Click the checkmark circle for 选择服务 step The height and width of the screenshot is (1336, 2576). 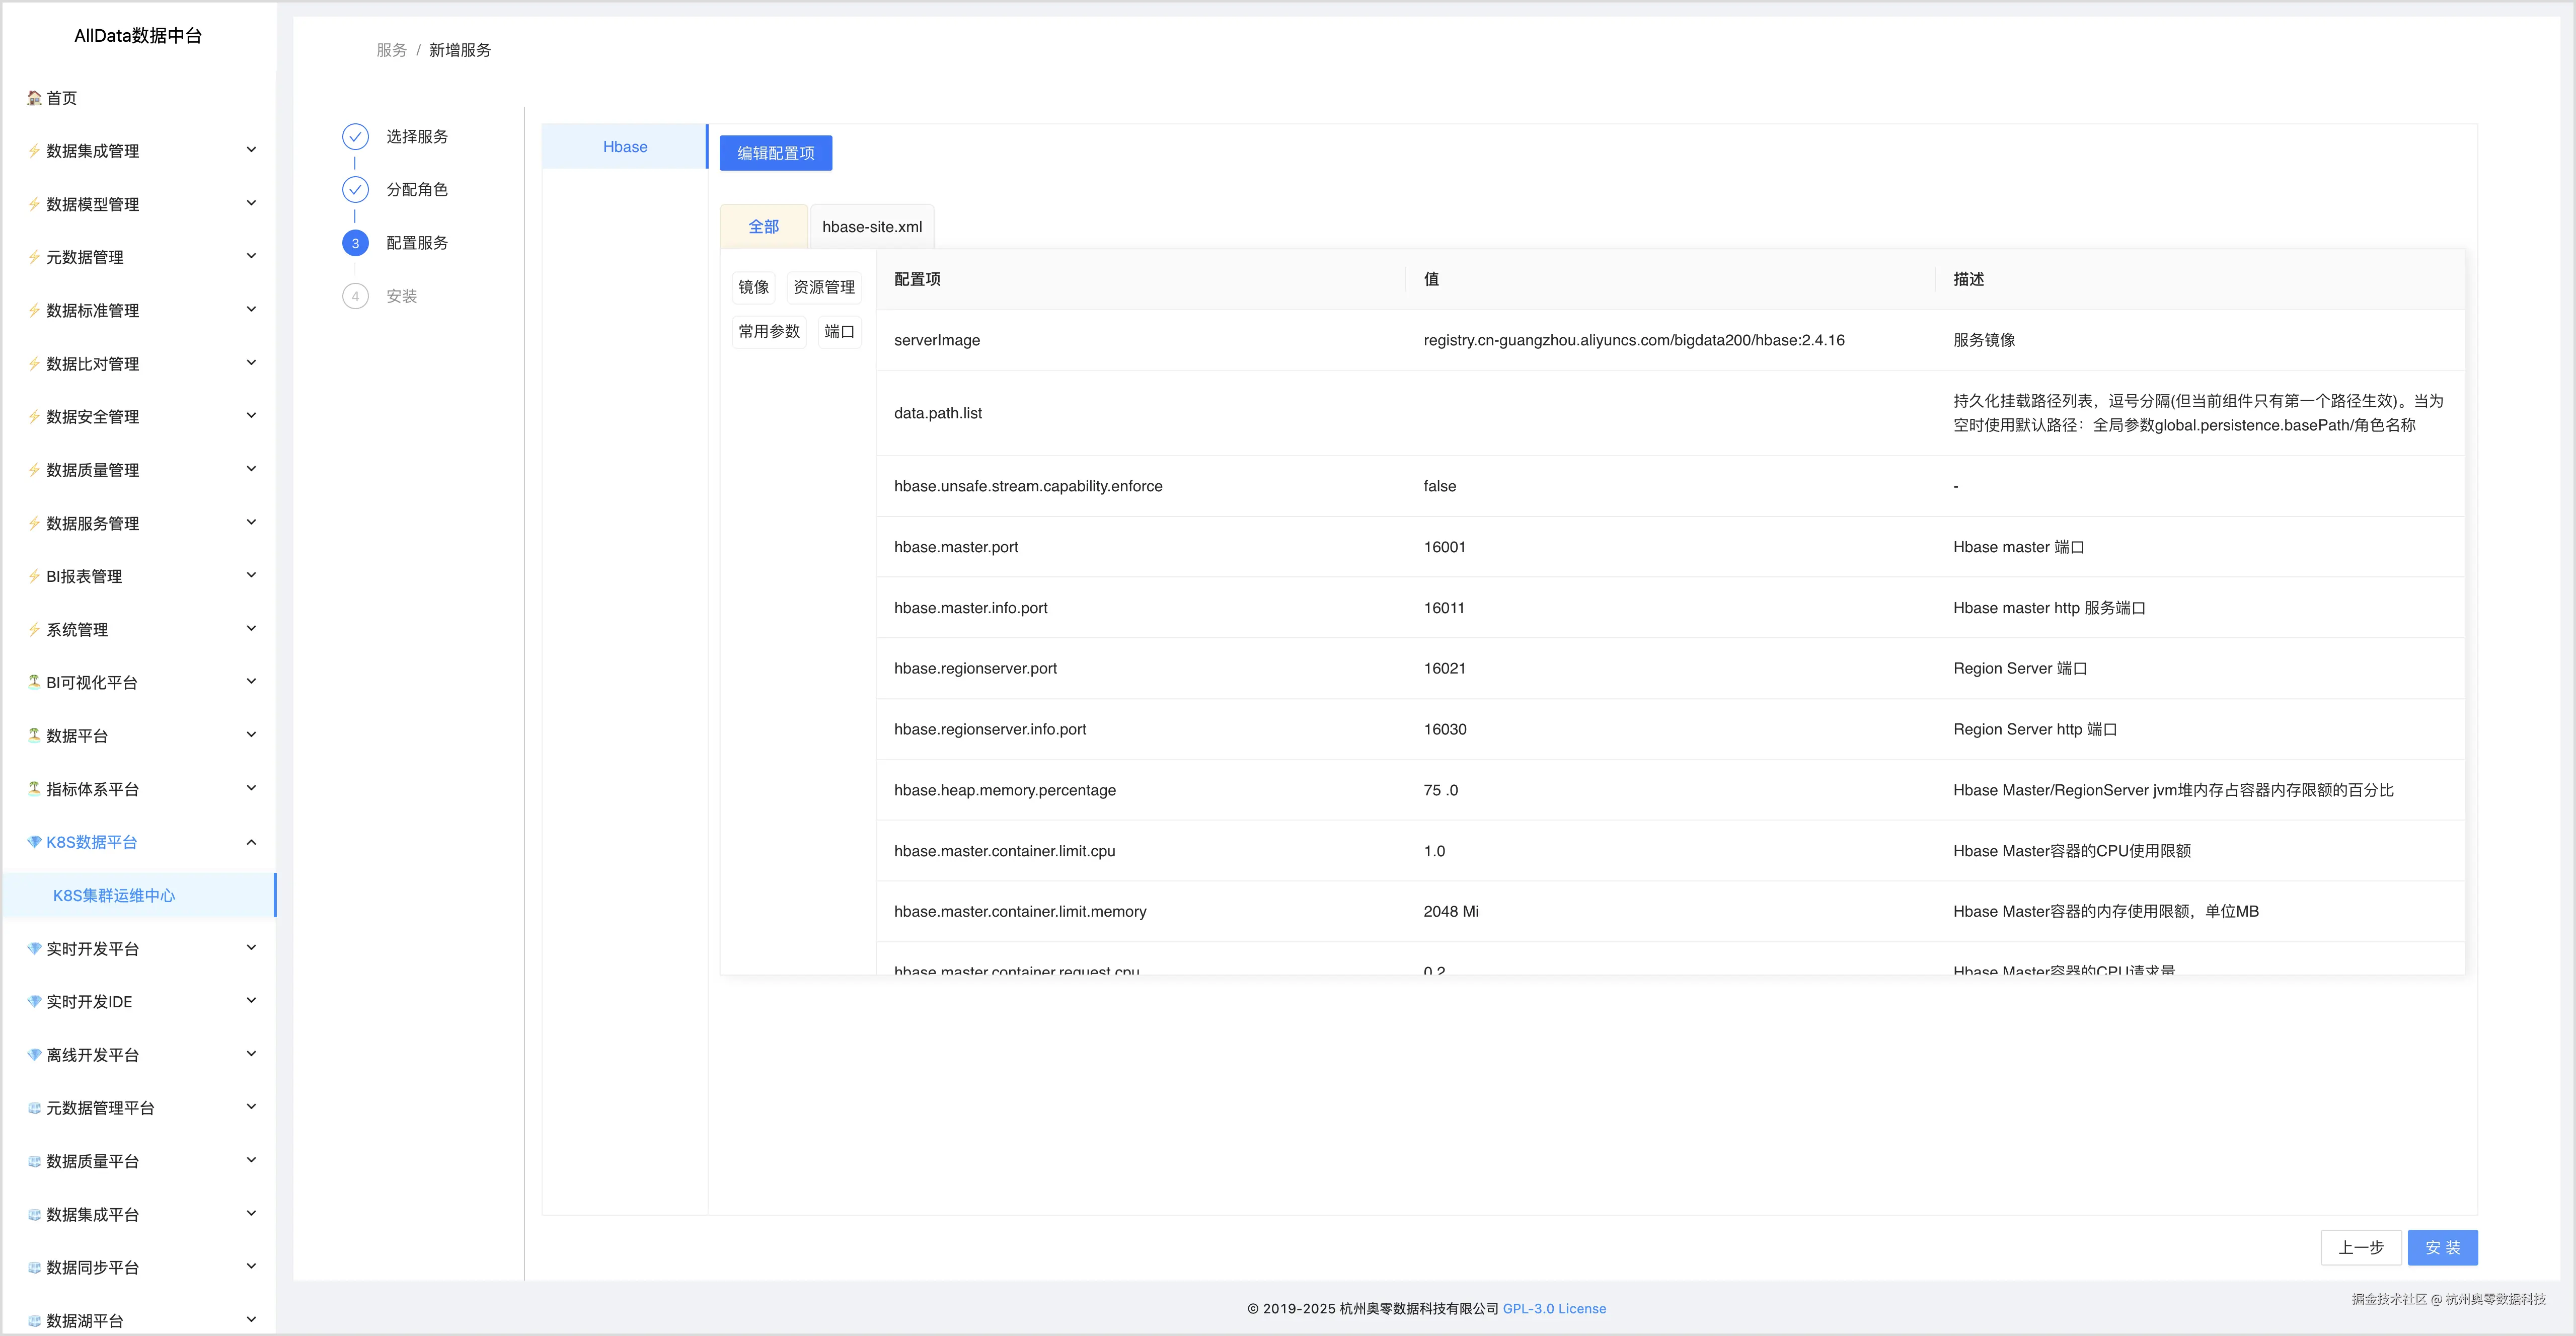355,137
